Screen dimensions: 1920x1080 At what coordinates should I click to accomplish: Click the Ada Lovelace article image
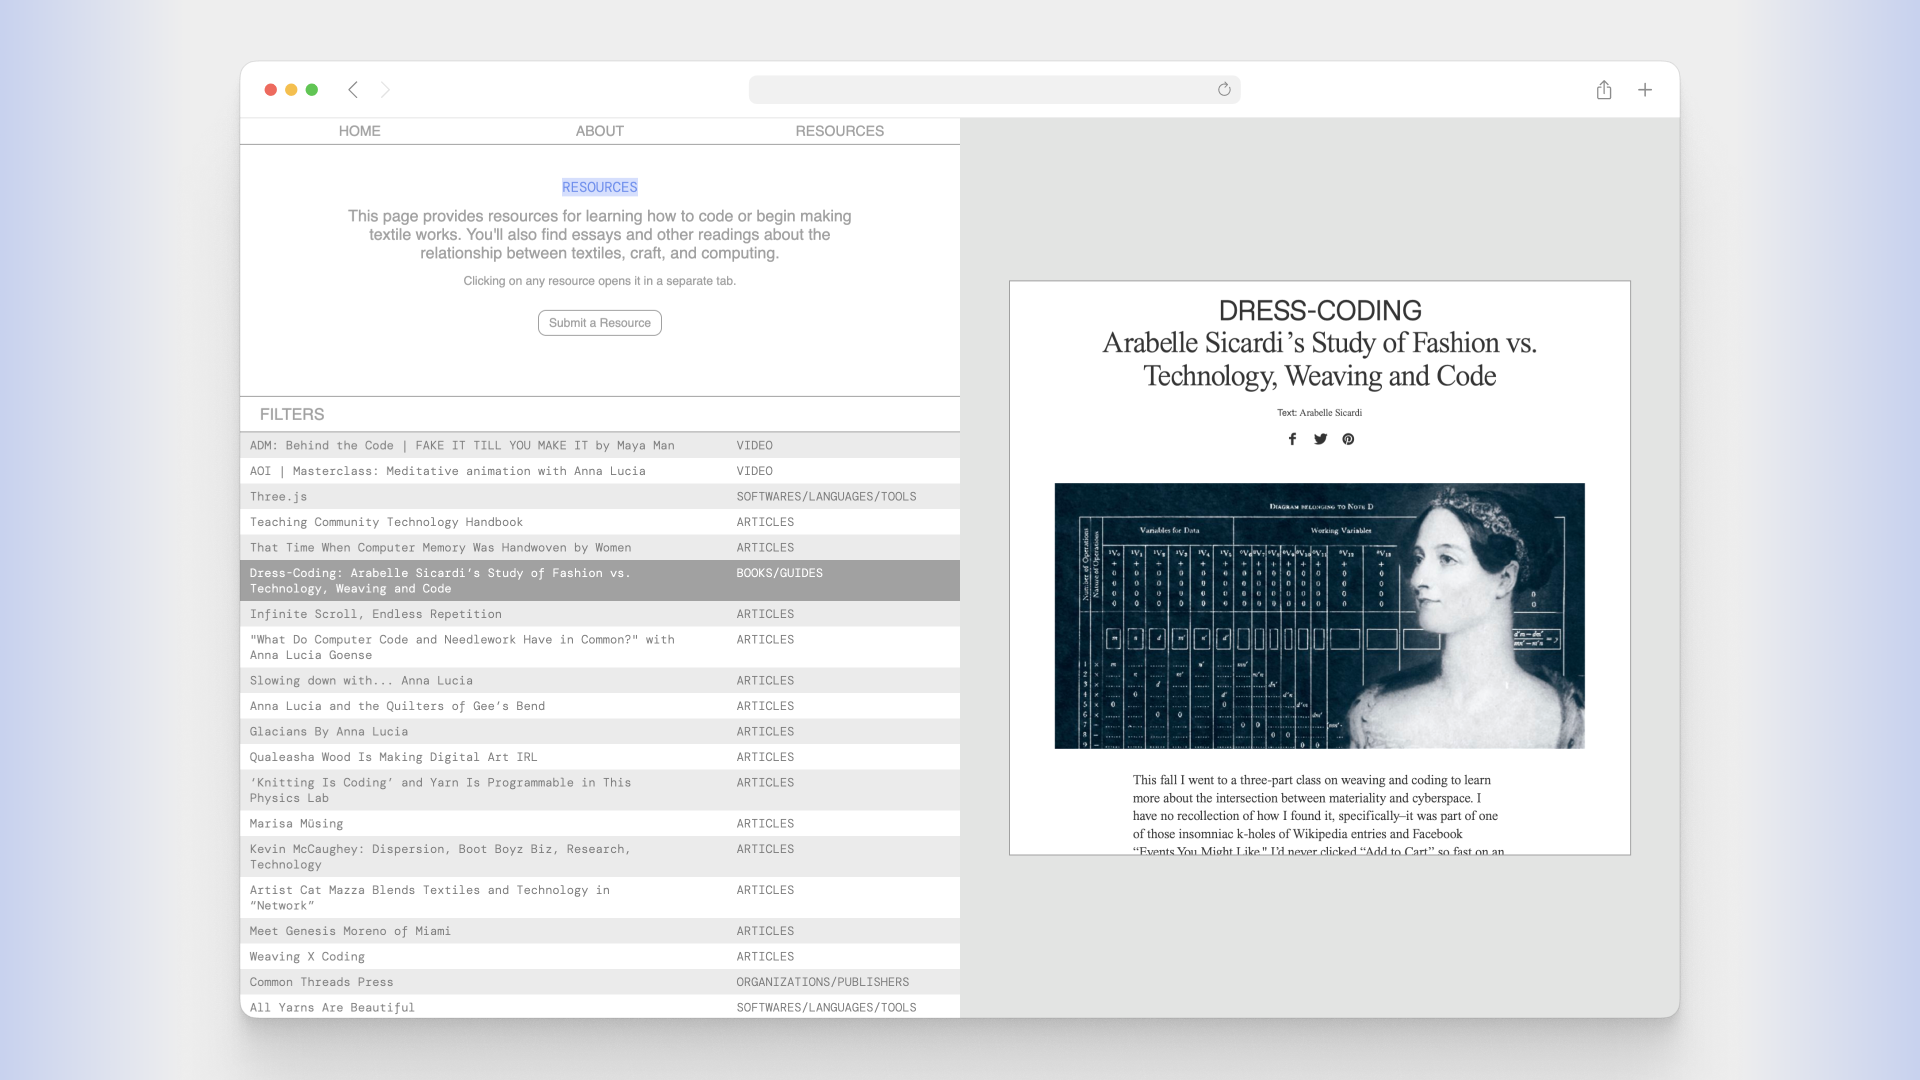tap(1319, 616)
